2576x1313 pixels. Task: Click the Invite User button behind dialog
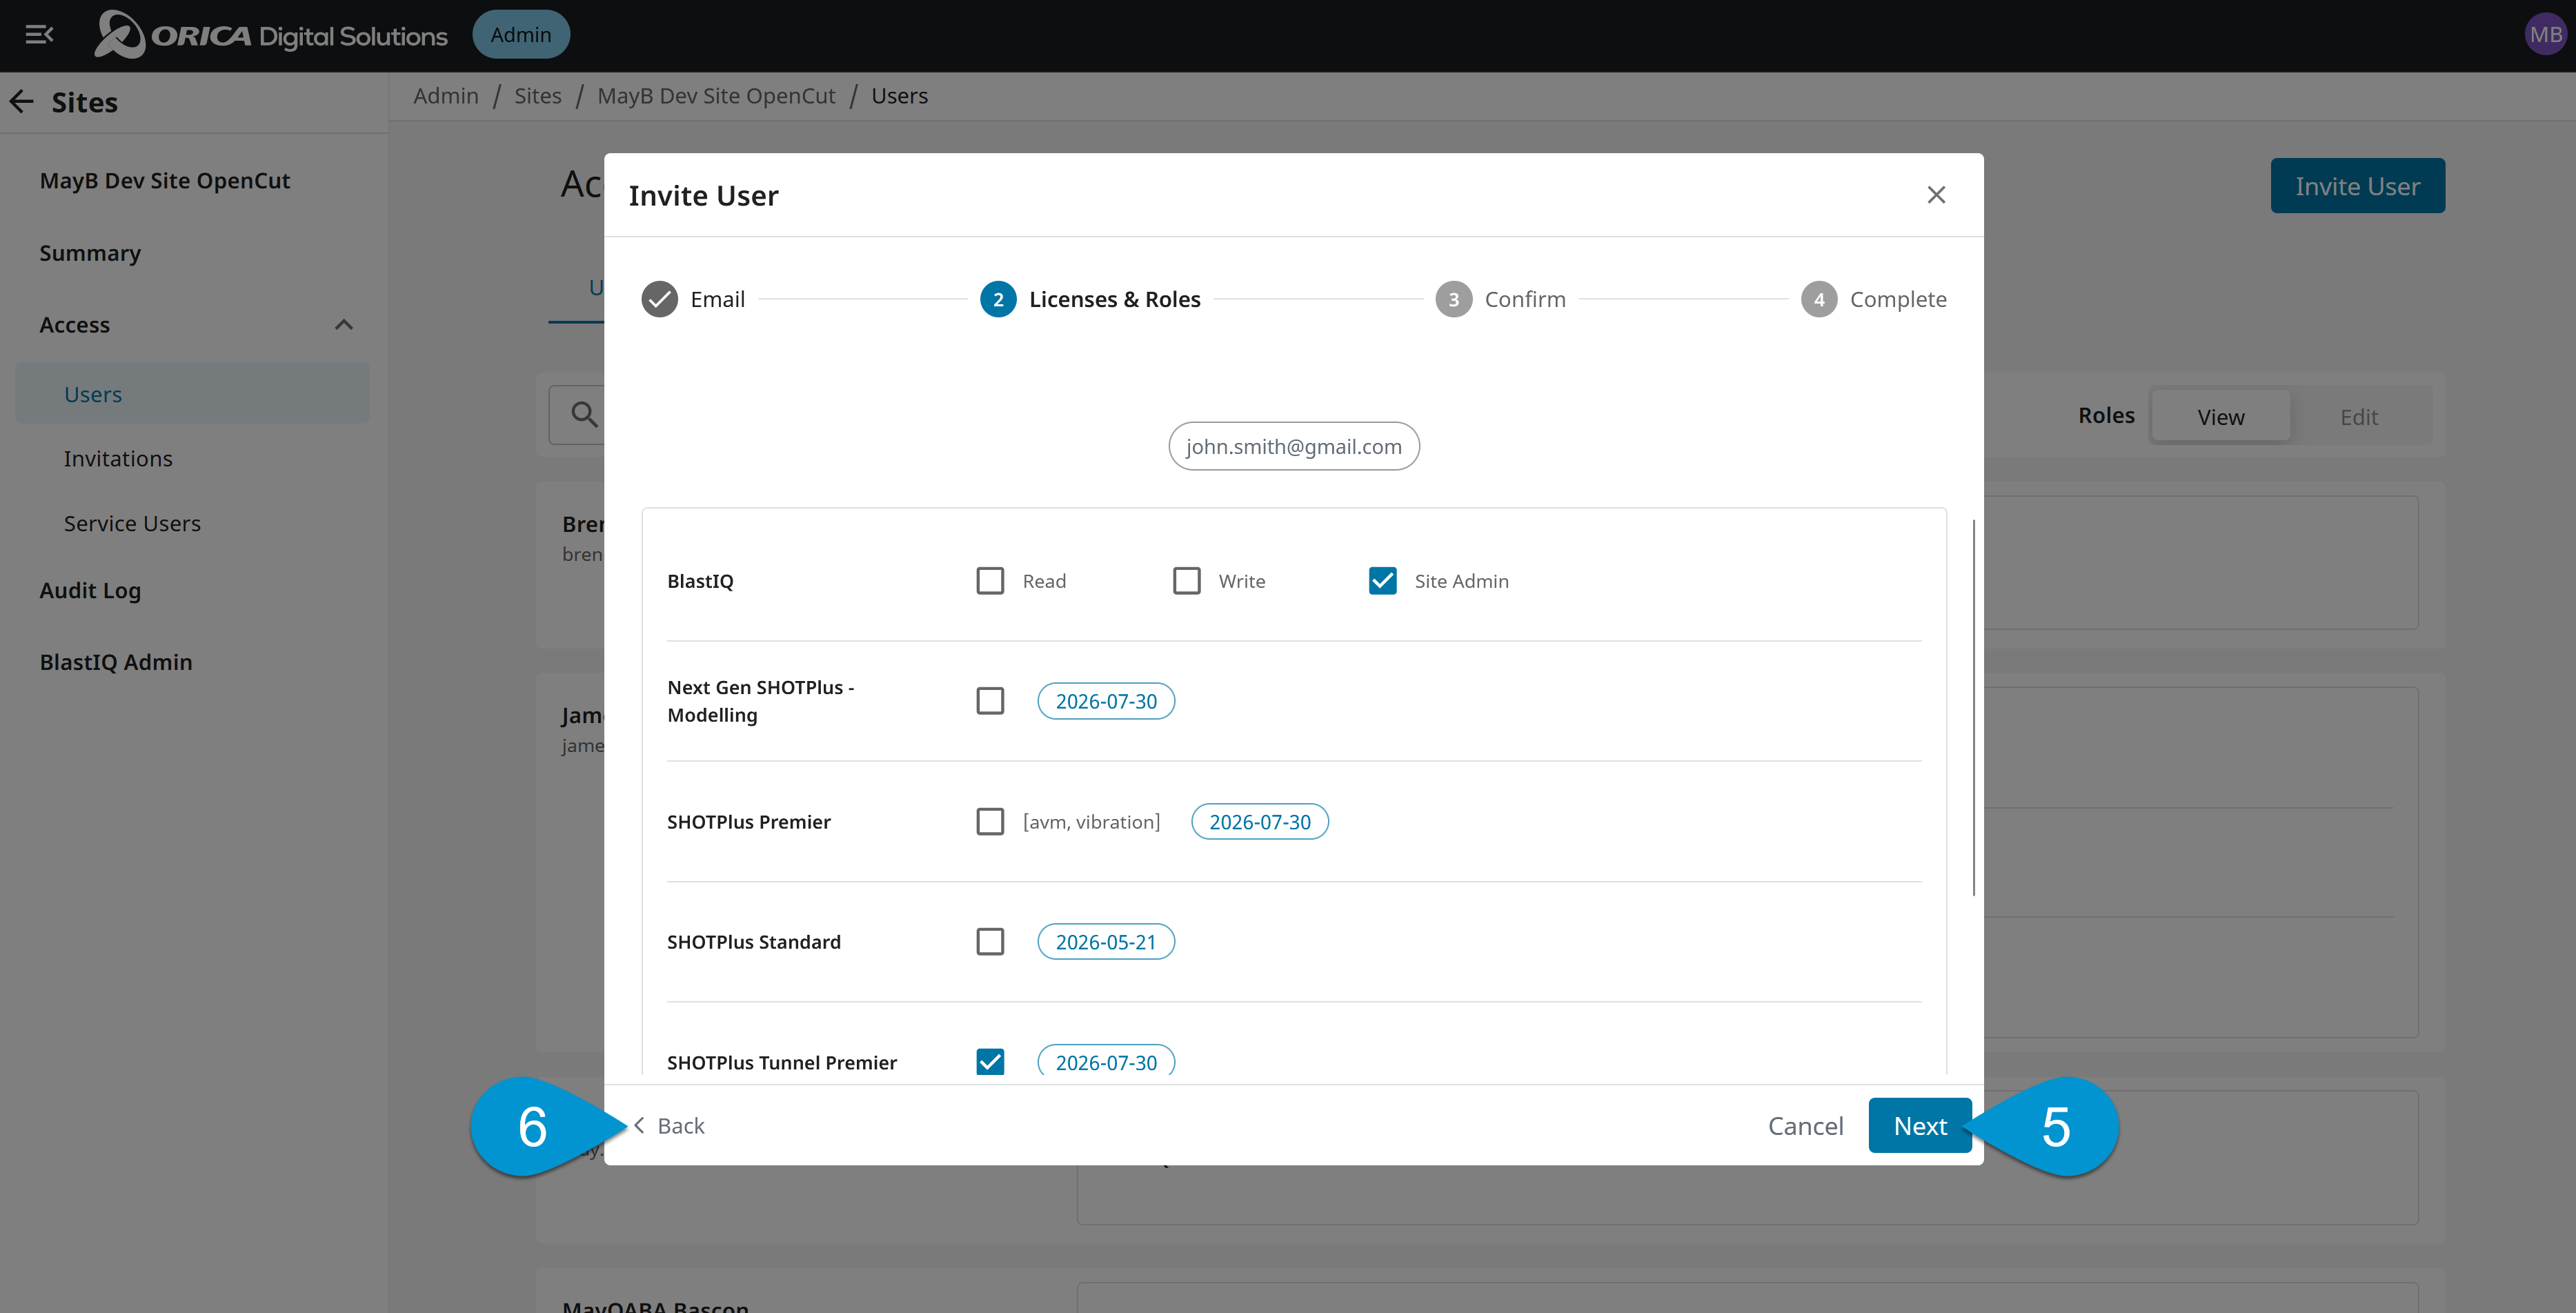click(x=2357, y=186)
